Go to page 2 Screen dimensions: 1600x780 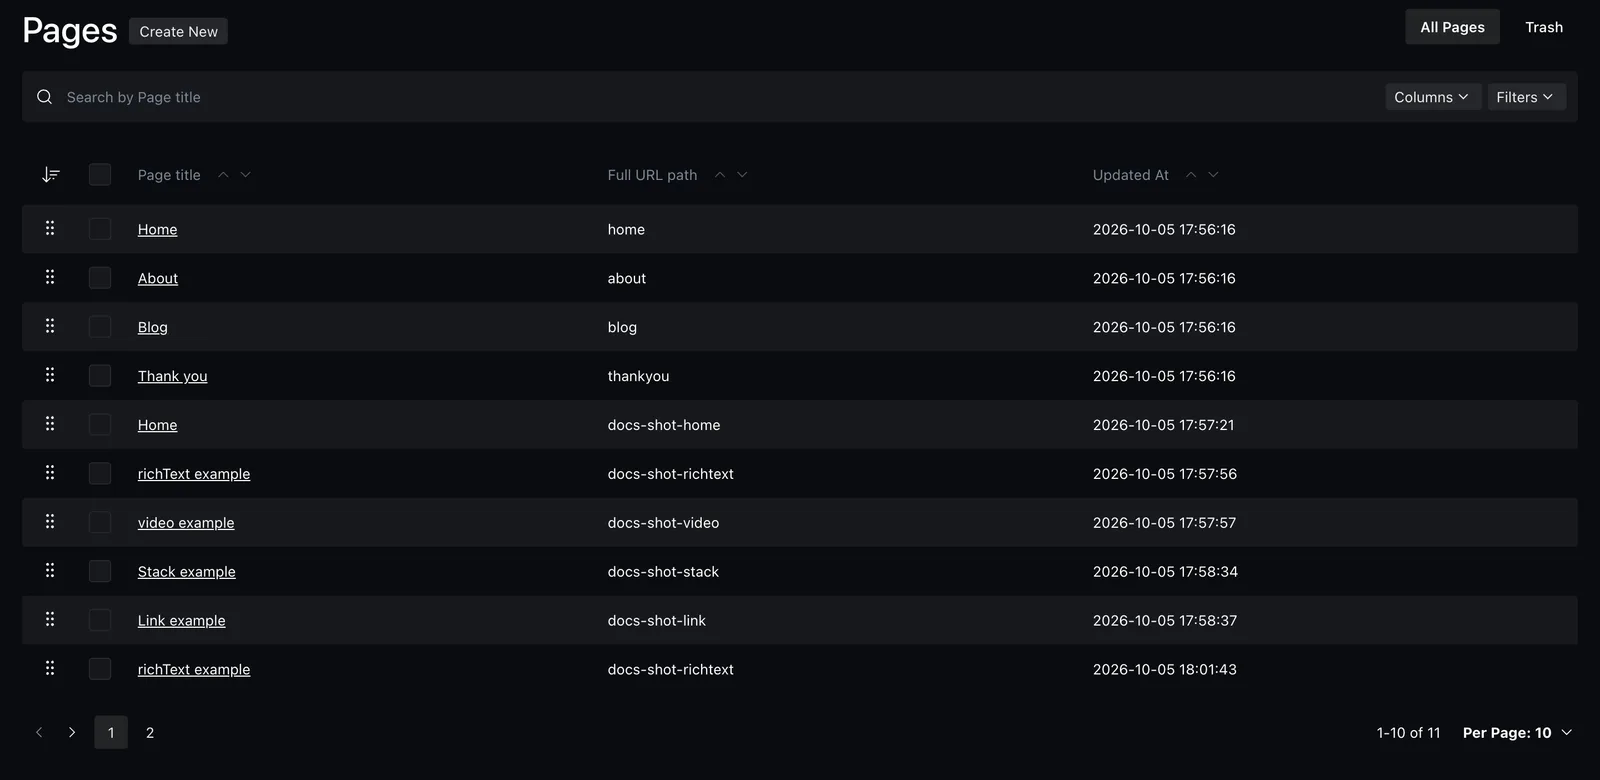(150, 733)
